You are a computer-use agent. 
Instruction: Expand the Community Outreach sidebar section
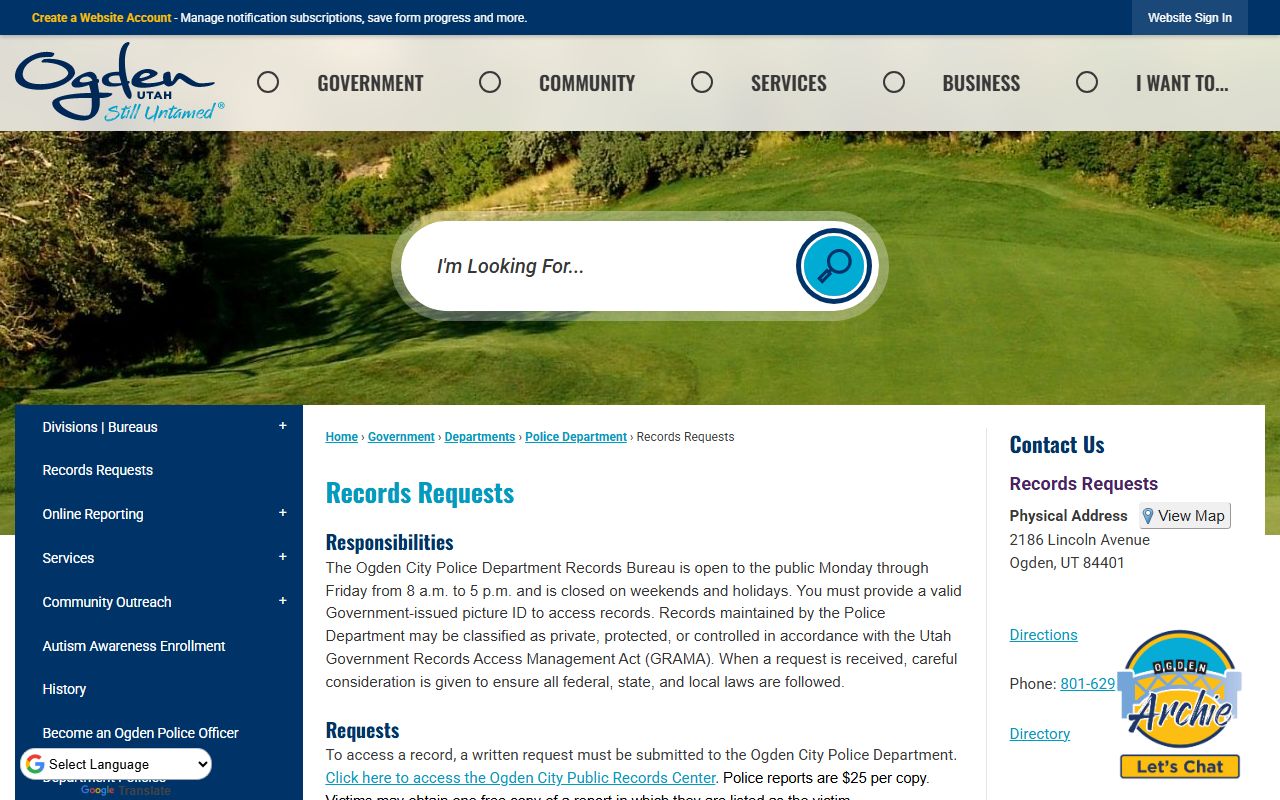point(282,601)
